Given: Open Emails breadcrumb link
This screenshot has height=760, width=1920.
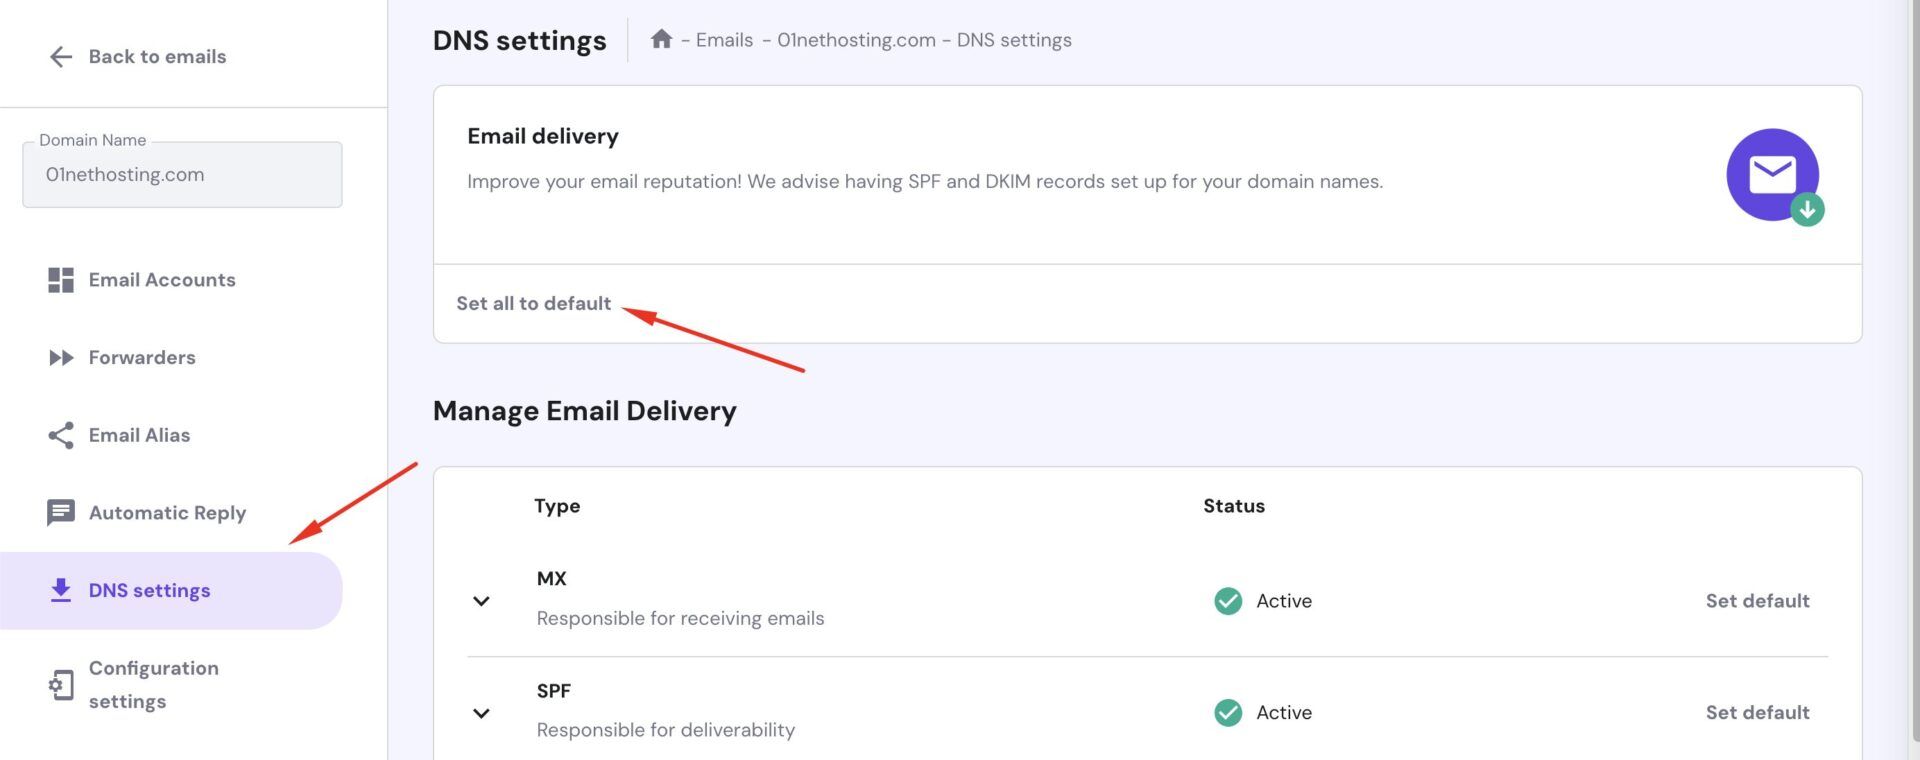Looking at the screenshot, I should (x=724, y=40).
